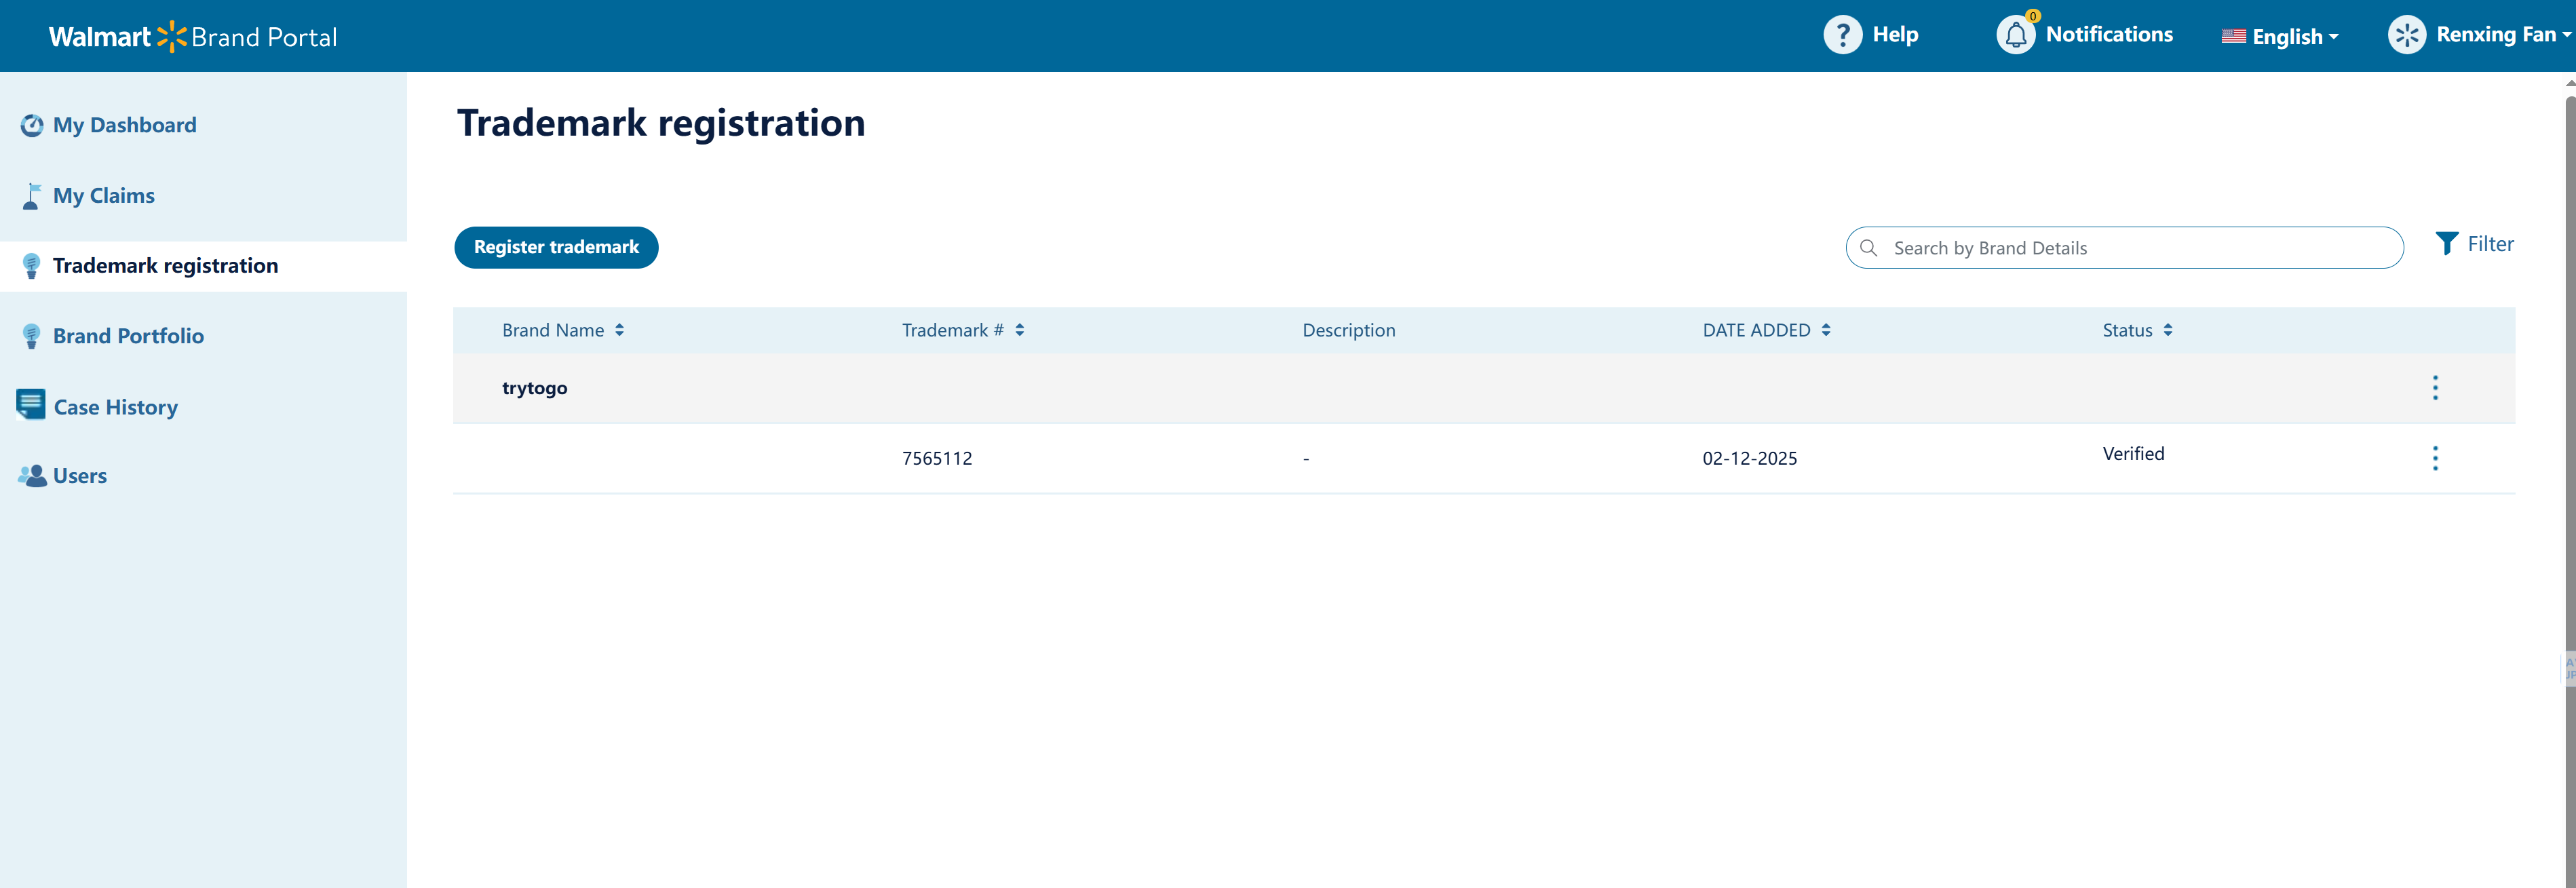
Task: Select Trademark registration in sidebar
Action: click(x=165, y=266)
